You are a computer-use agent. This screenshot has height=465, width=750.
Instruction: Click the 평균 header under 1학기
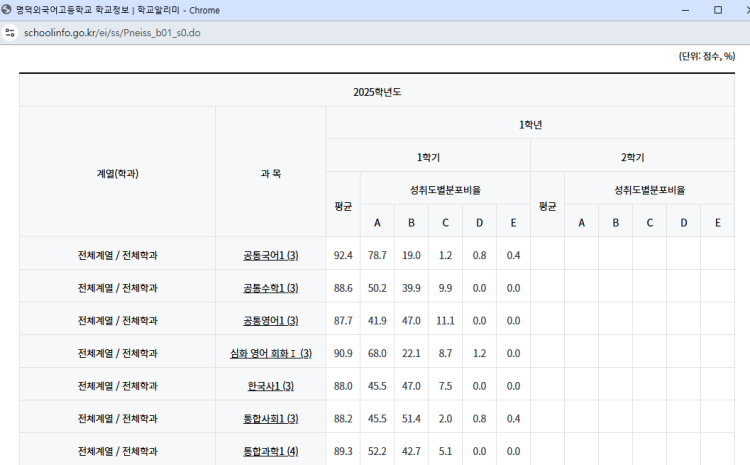click(x=343, y=206)
